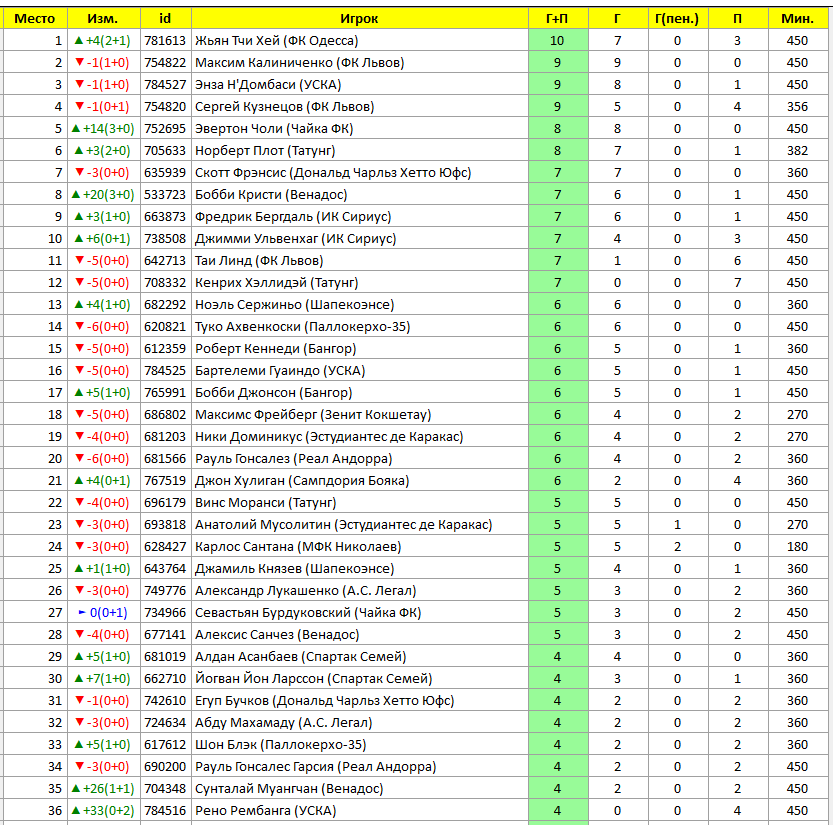Screen dimensions: 833x825
Task: Click the Изм. column header
Action: (x=104, y=19)
